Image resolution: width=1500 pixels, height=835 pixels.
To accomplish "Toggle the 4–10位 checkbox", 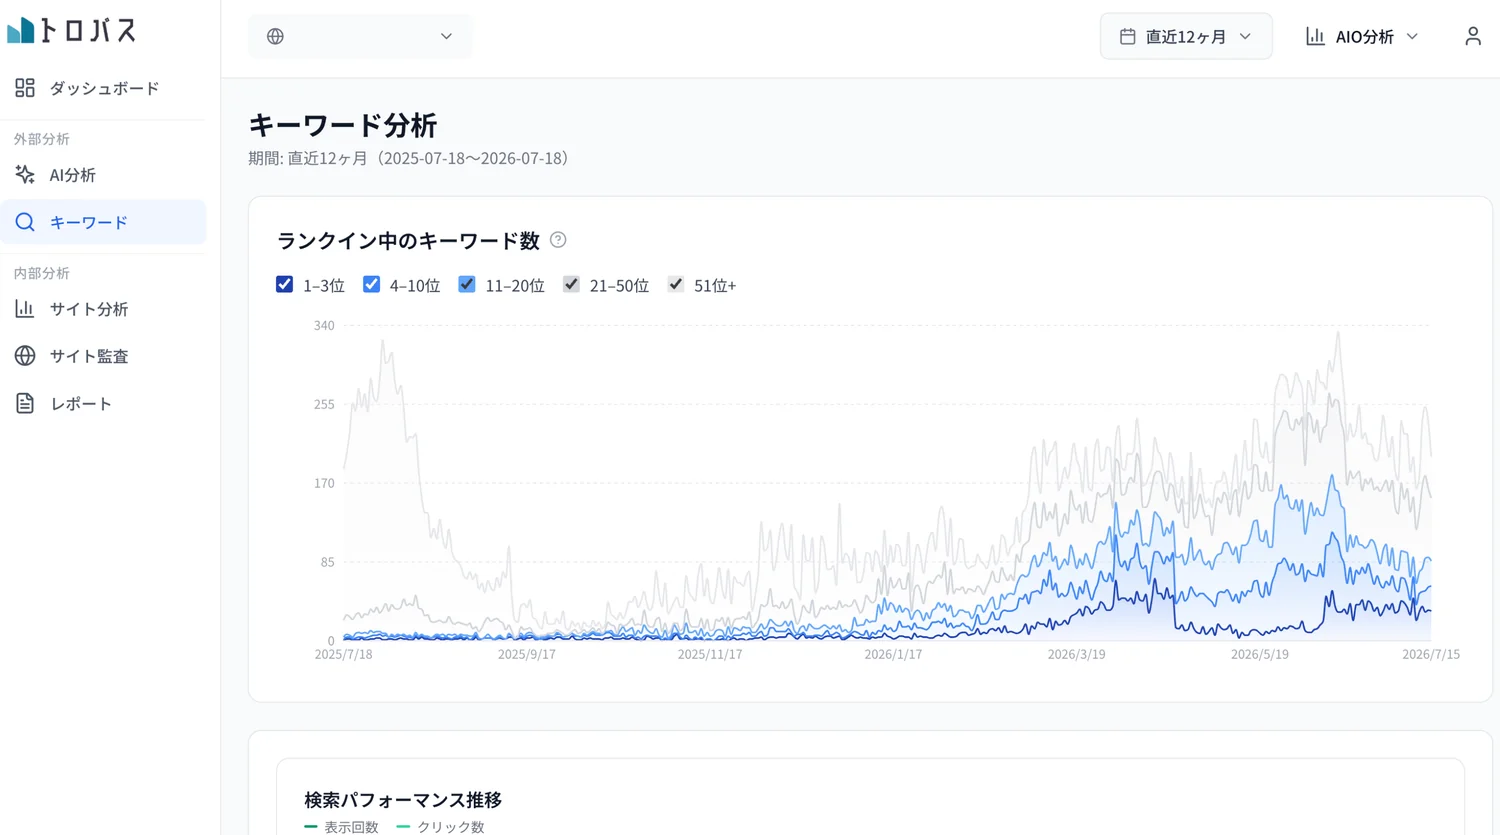I will [x=372, y=284].
